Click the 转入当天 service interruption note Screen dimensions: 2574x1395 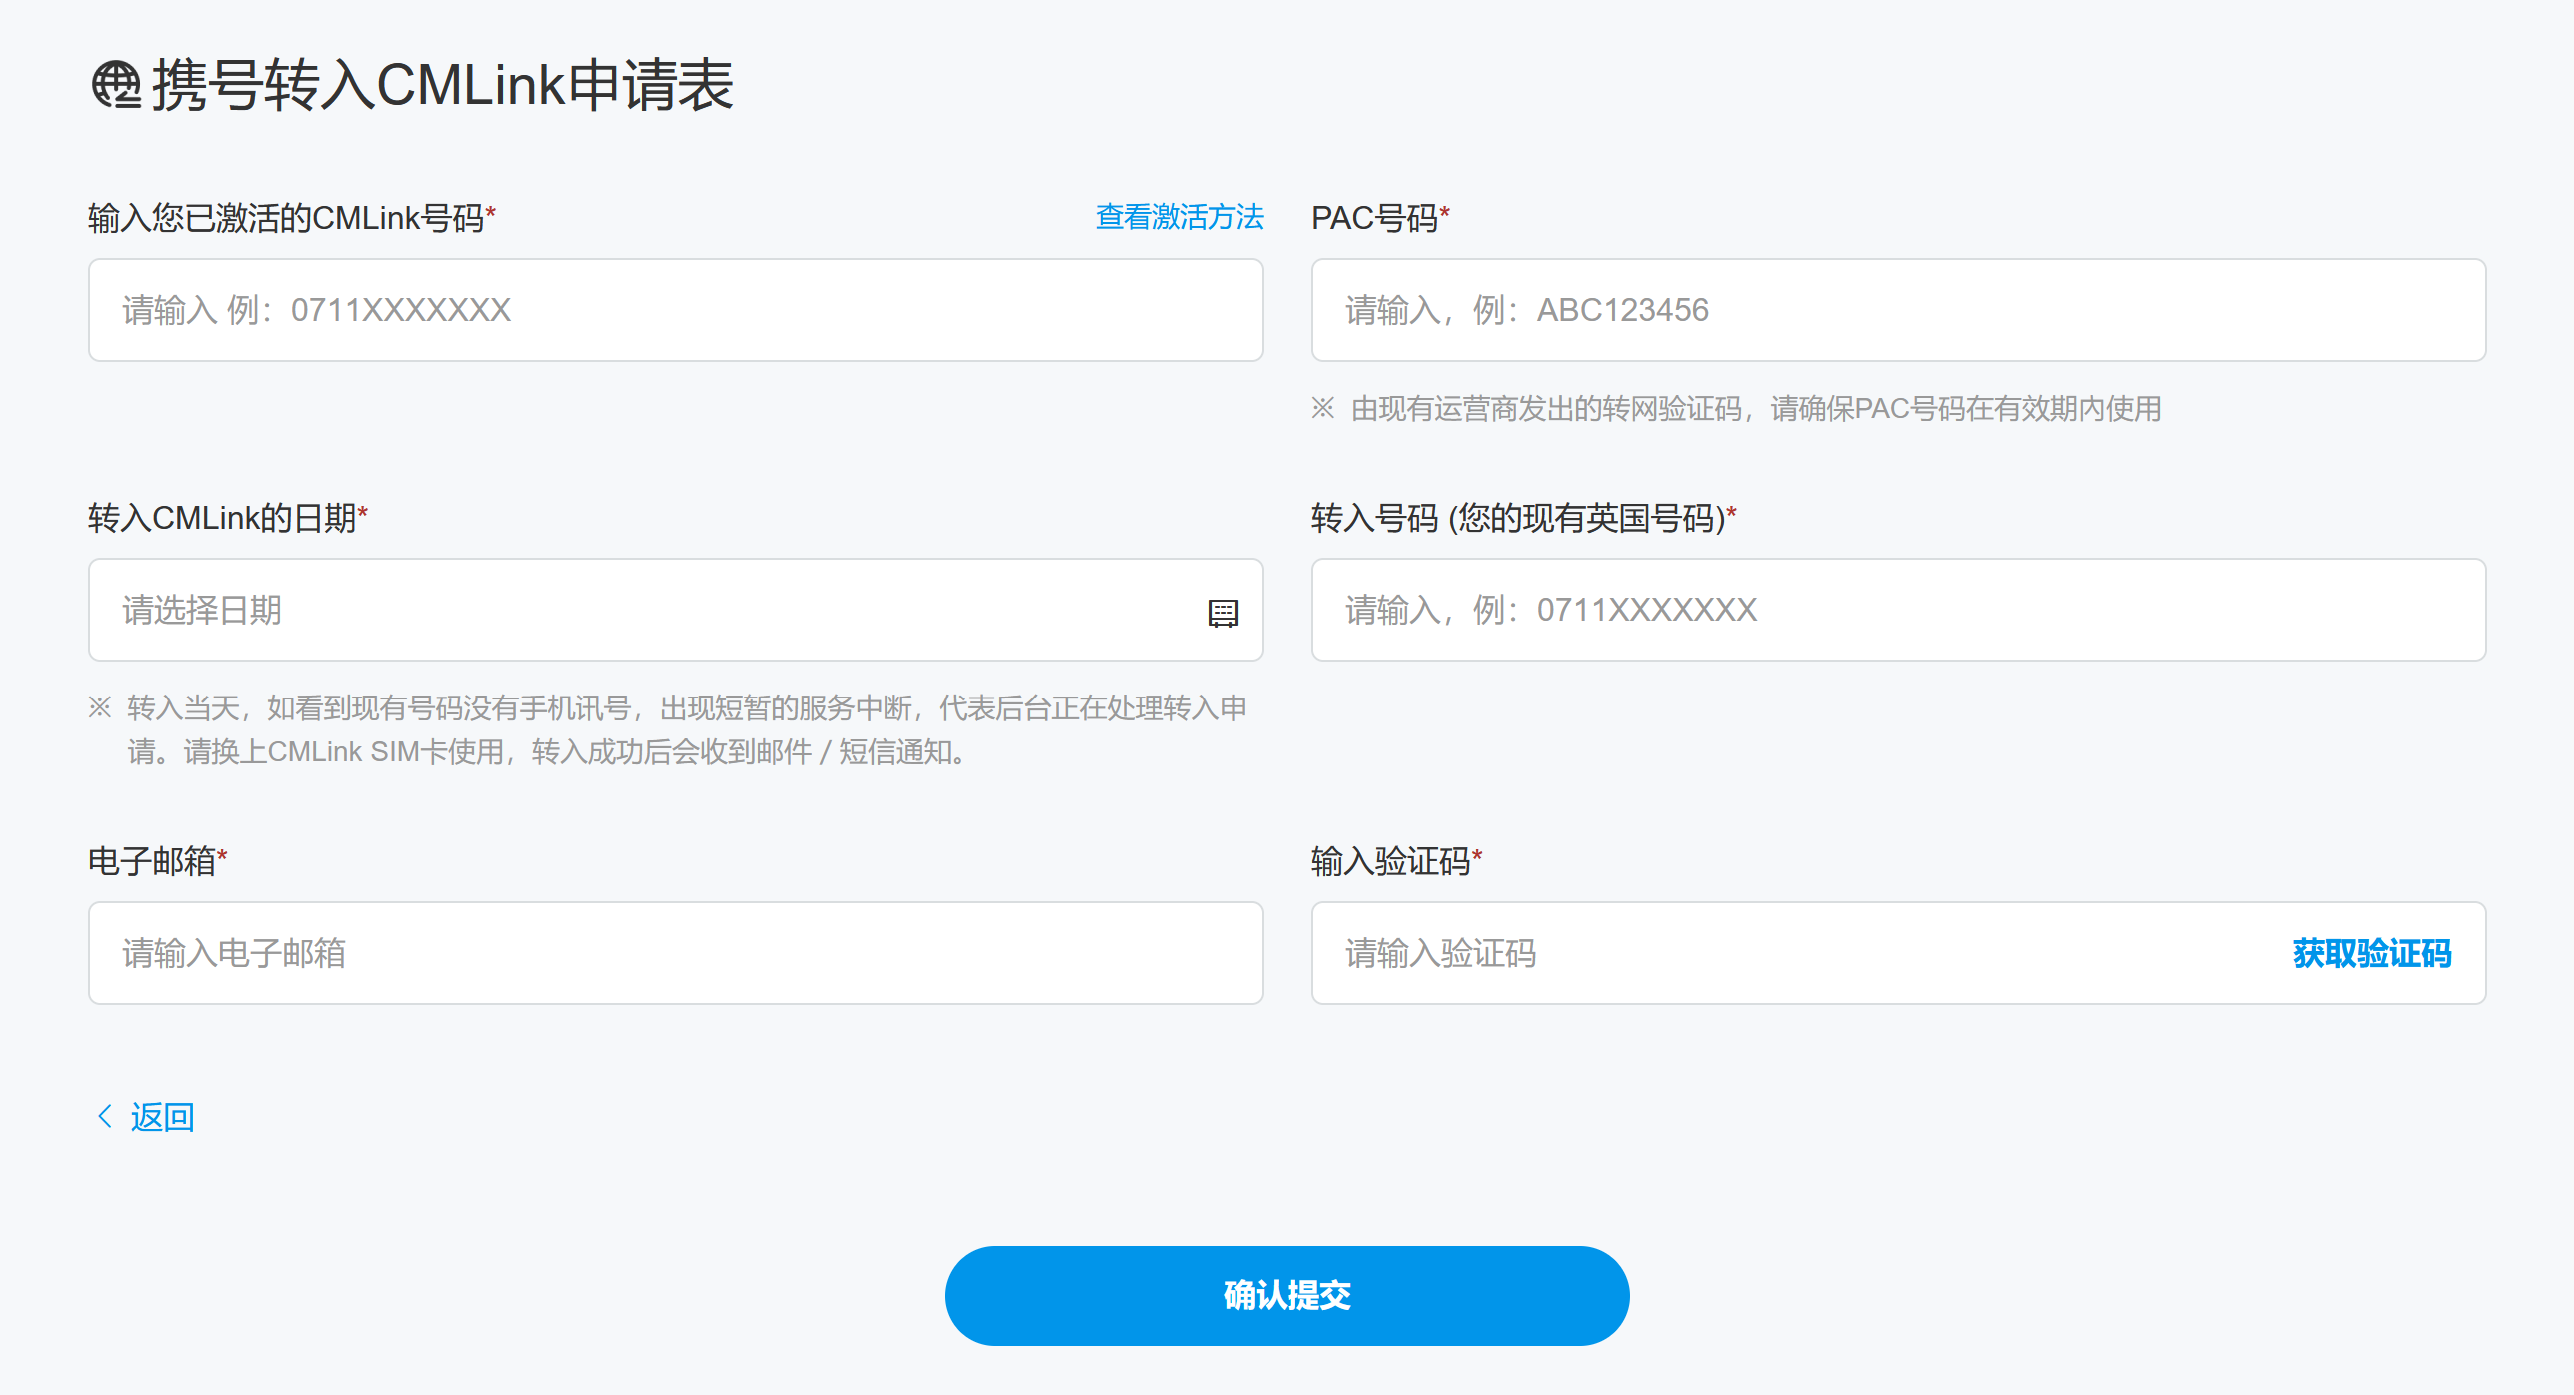pyautogui.click(x=668, y=729)
